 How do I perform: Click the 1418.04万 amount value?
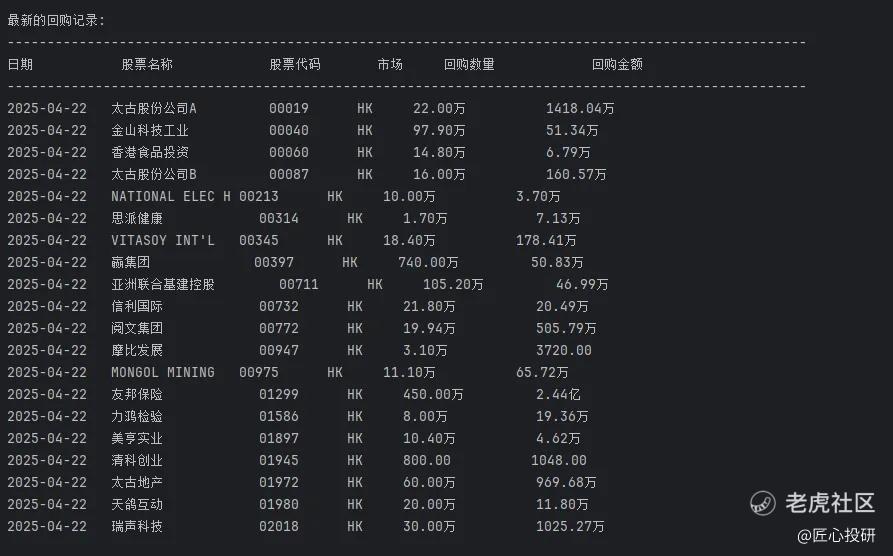point(580,108)
